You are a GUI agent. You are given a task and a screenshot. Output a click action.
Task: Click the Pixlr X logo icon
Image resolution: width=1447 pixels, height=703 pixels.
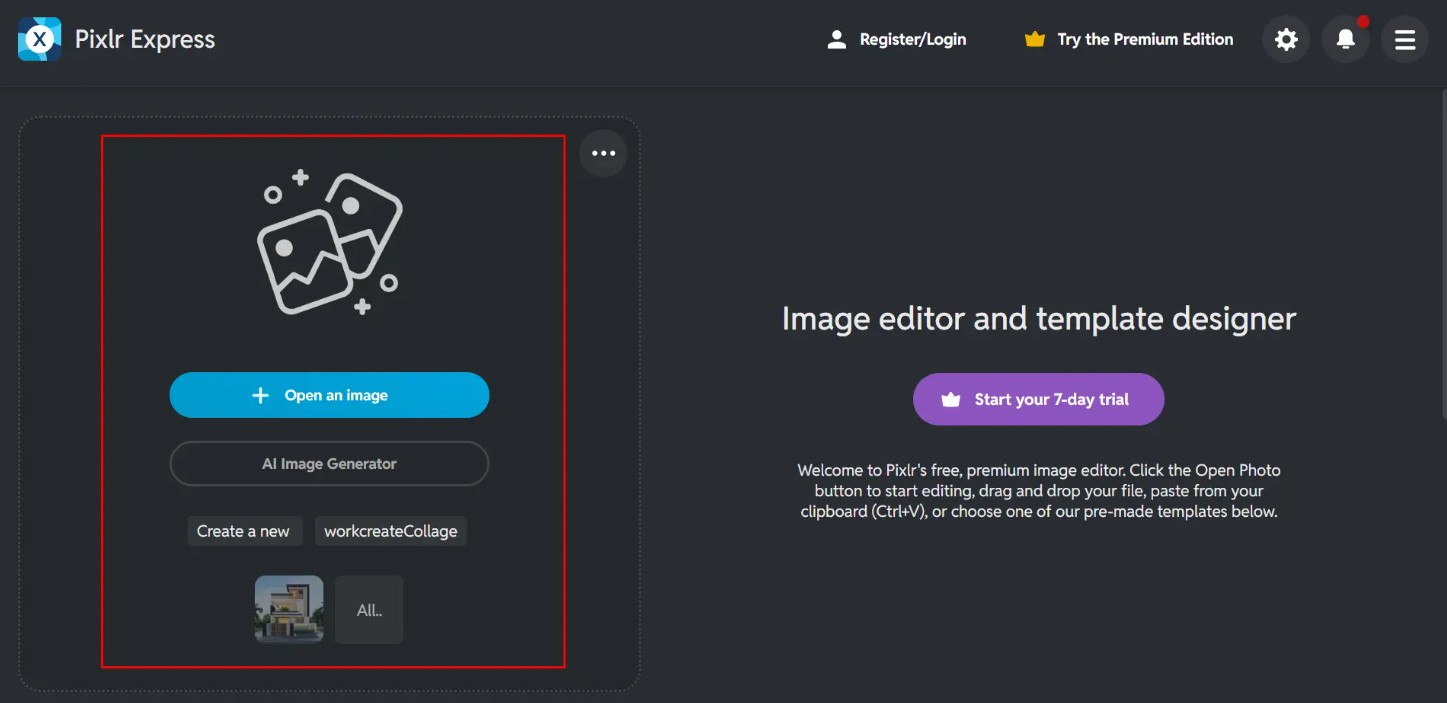pos(39,39)
